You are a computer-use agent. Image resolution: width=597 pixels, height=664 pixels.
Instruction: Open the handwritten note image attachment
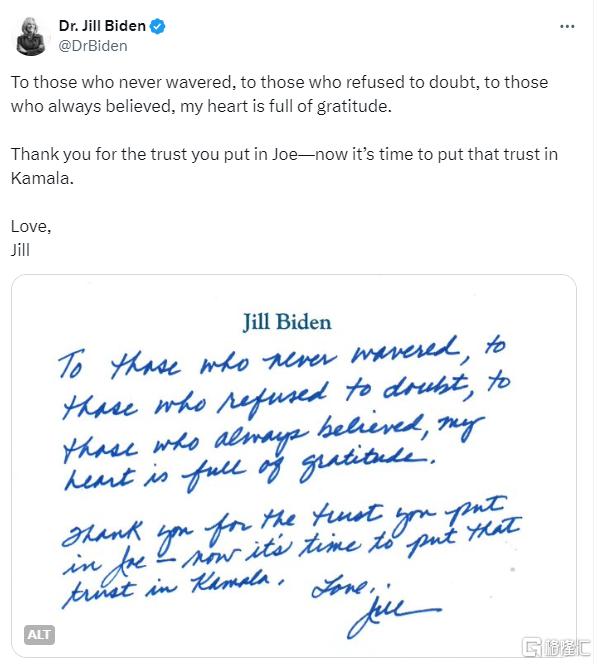294,465
